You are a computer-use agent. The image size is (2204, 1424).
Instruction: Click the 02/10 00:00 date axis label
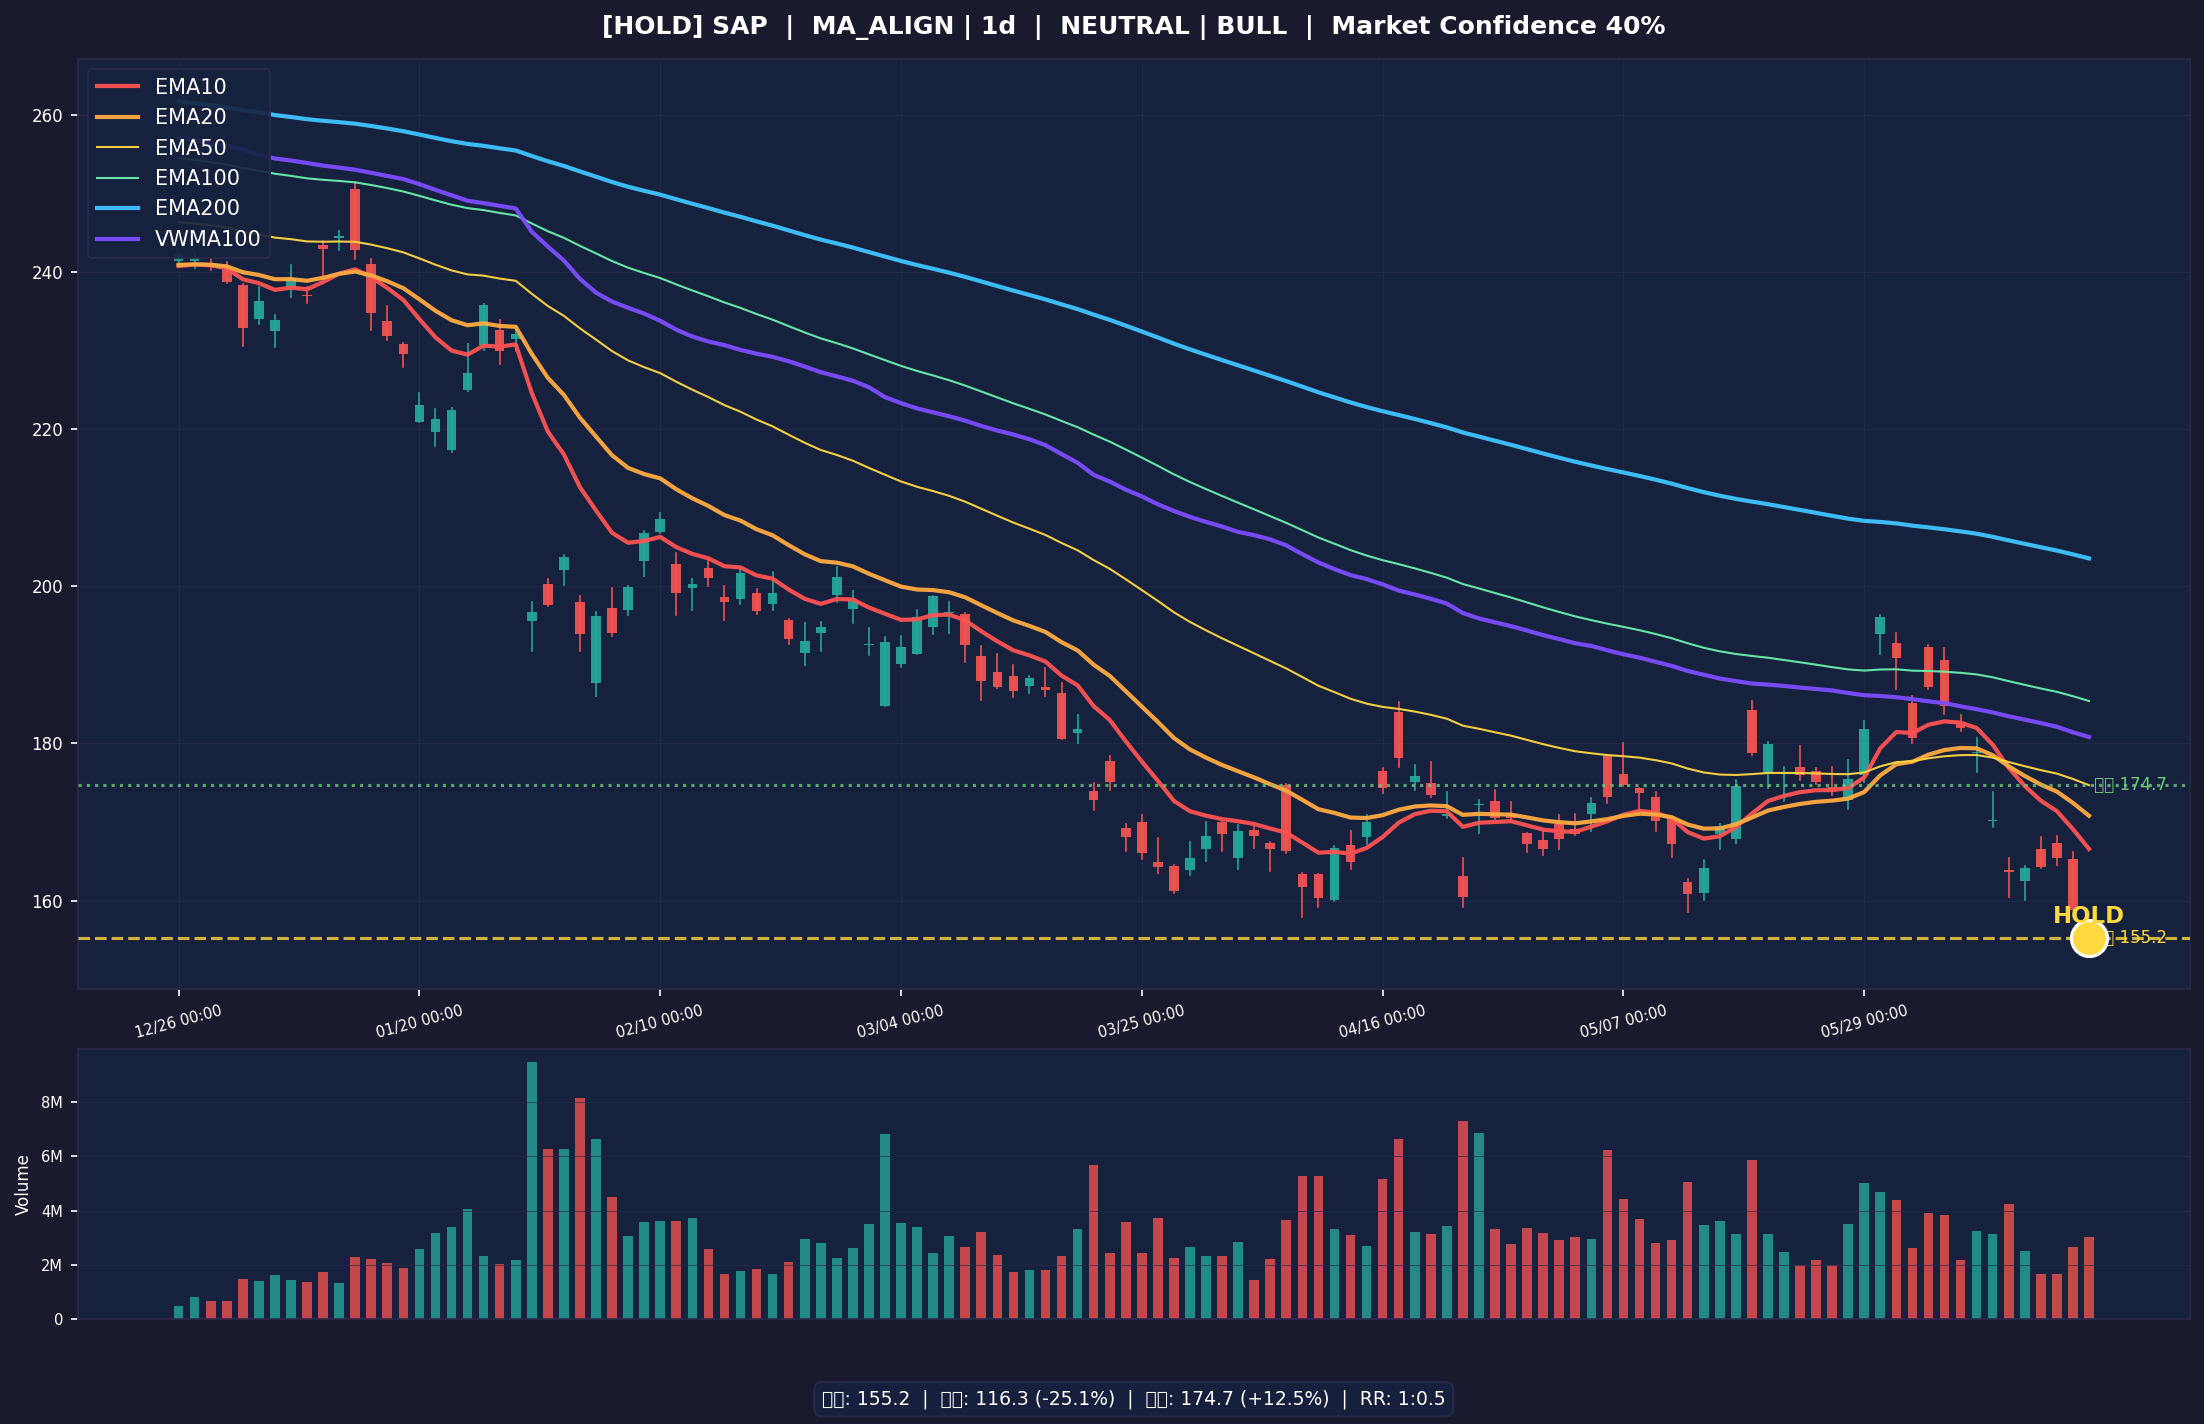tap(659, 1021)
